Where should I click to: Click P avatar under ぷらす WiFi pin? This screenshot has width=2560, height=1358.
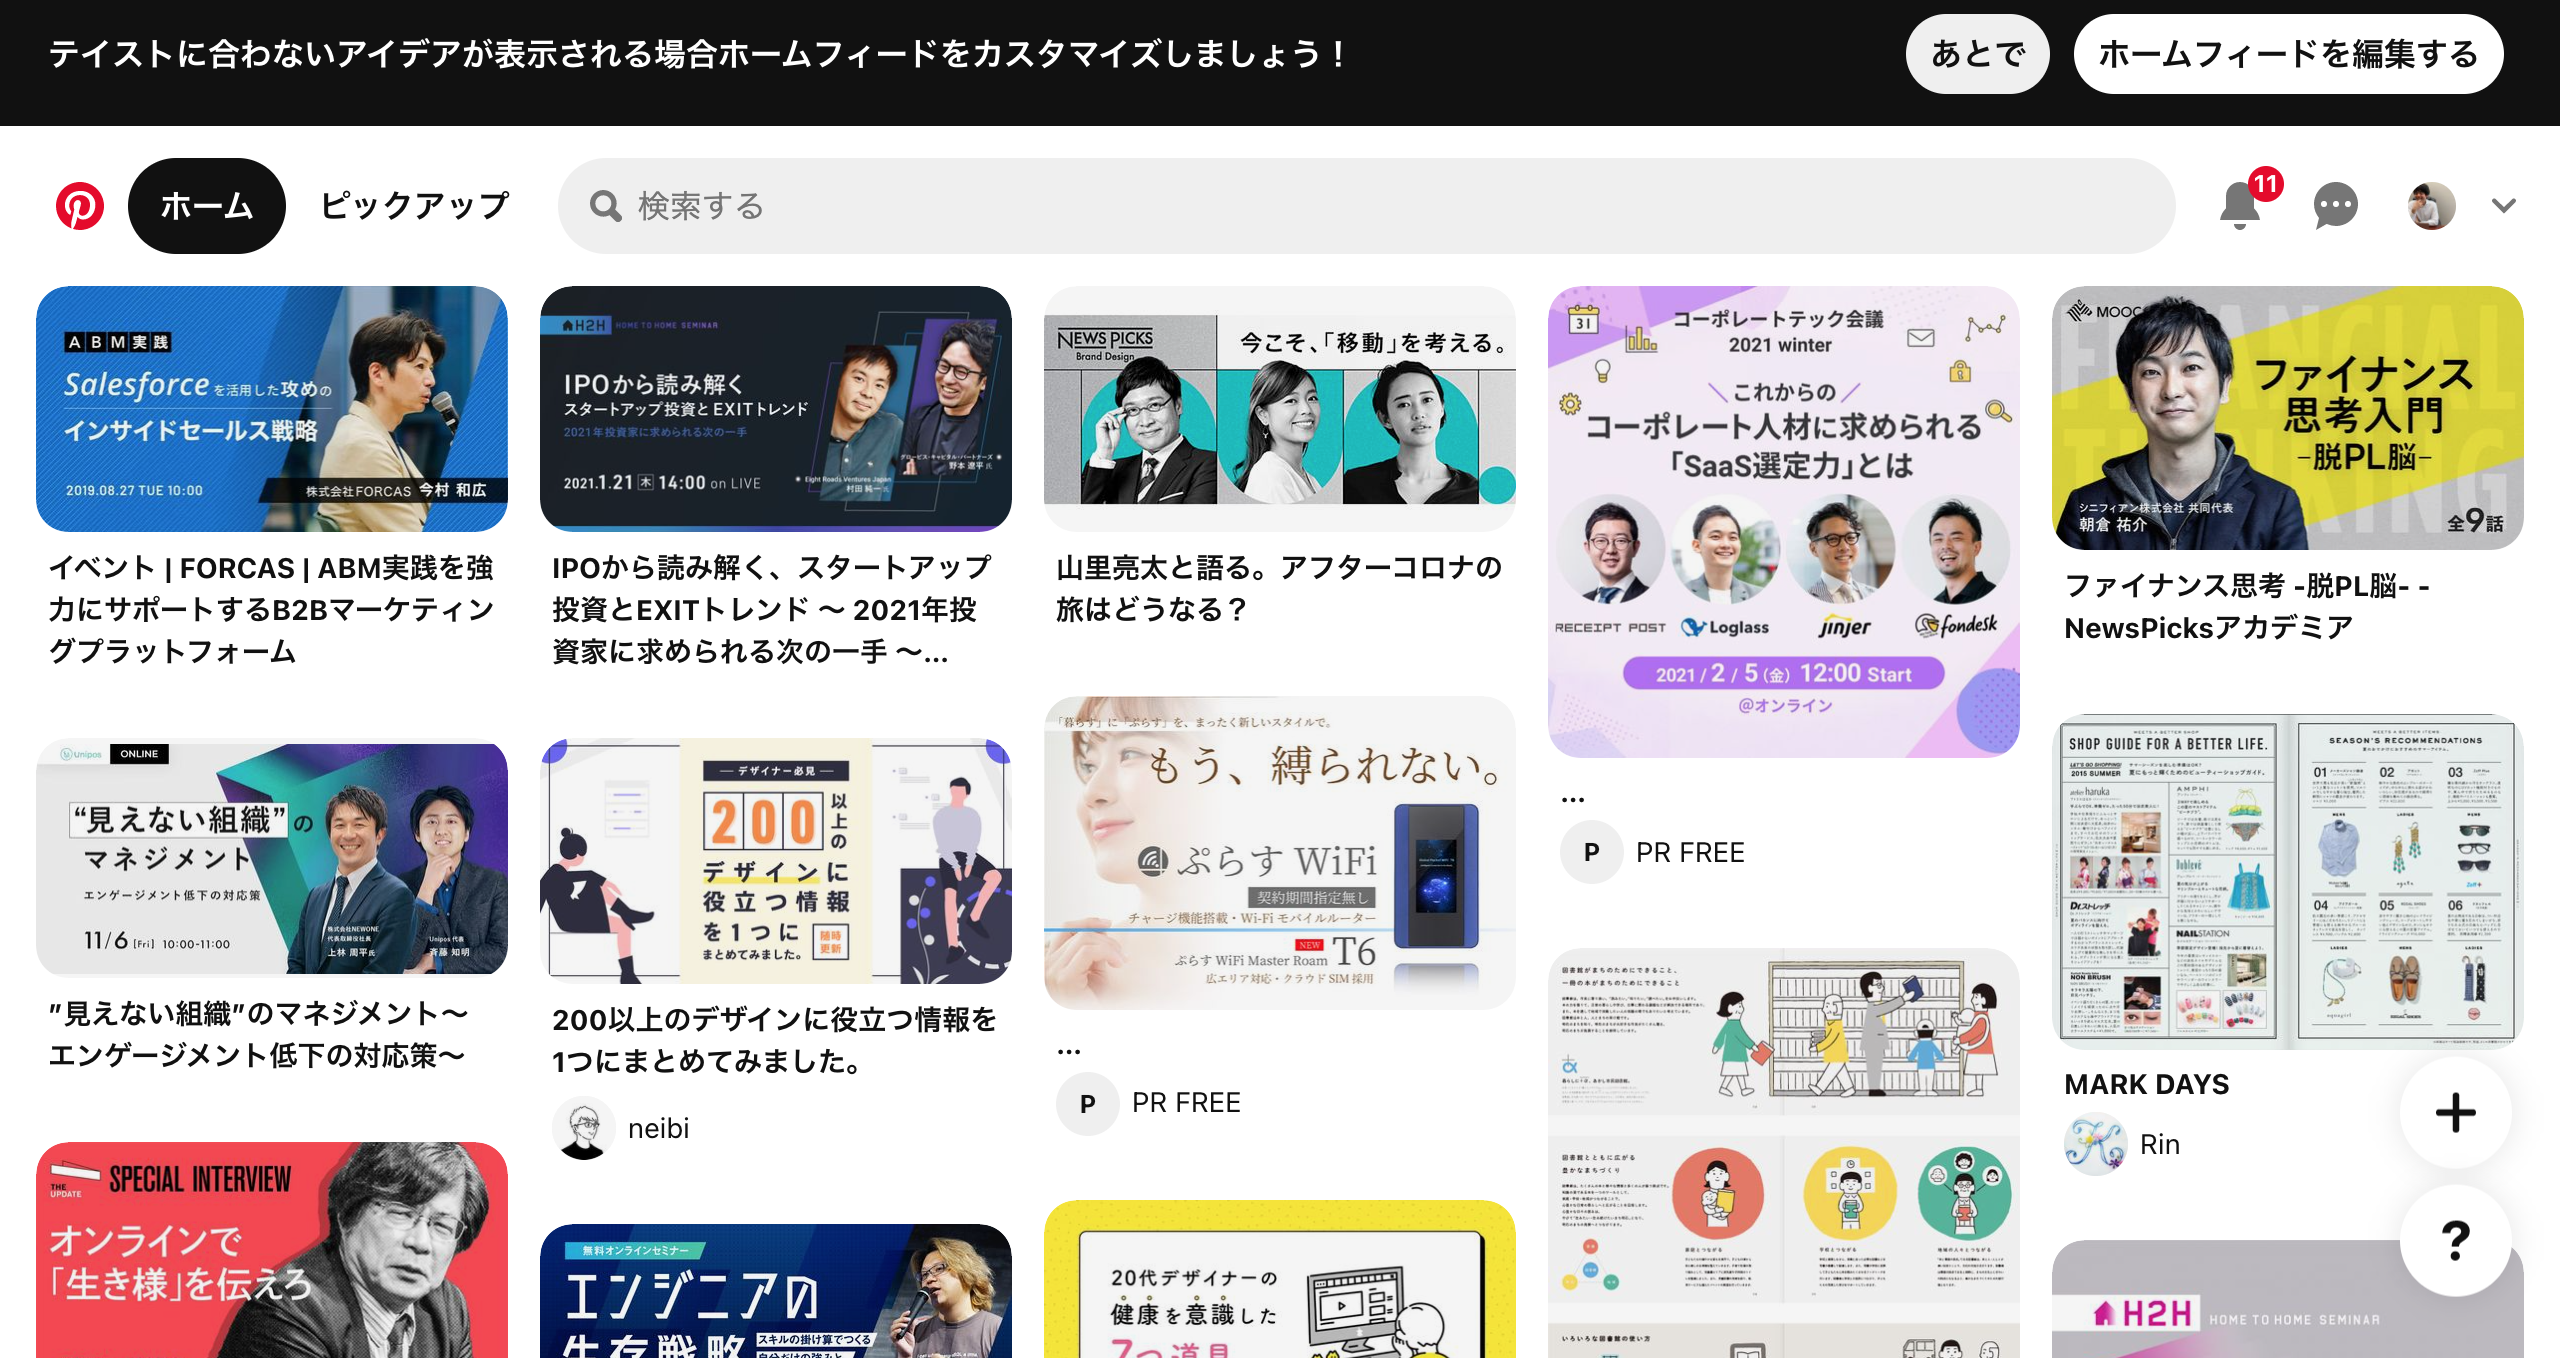pos(1088,1103)
